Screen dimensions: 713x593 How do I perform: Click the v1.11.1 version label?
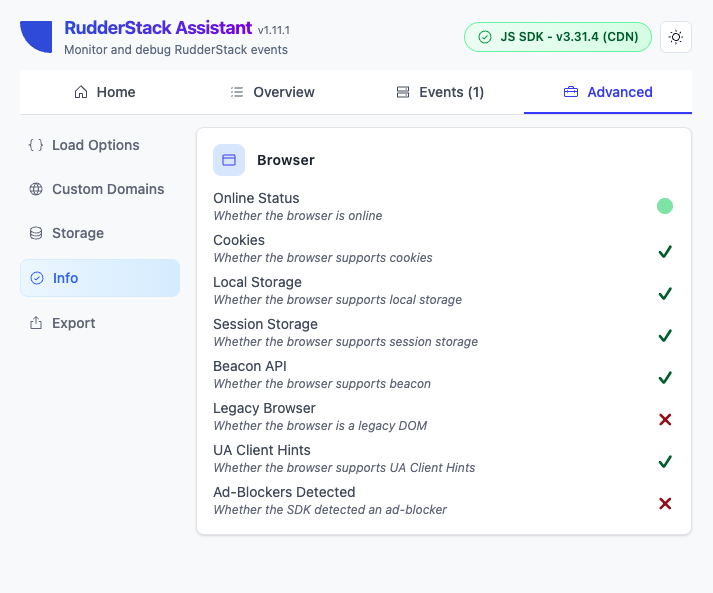tap(274, 30)
